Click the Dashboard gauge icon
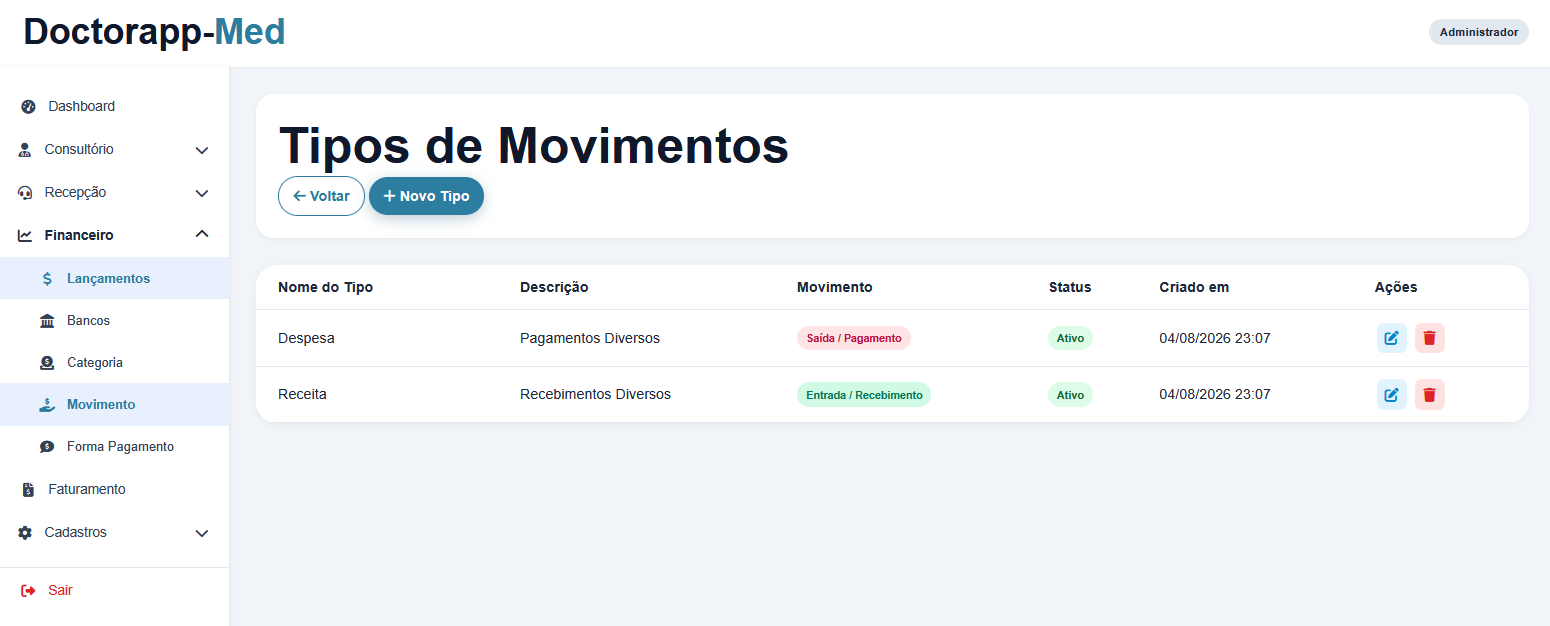 pos(28,107)
